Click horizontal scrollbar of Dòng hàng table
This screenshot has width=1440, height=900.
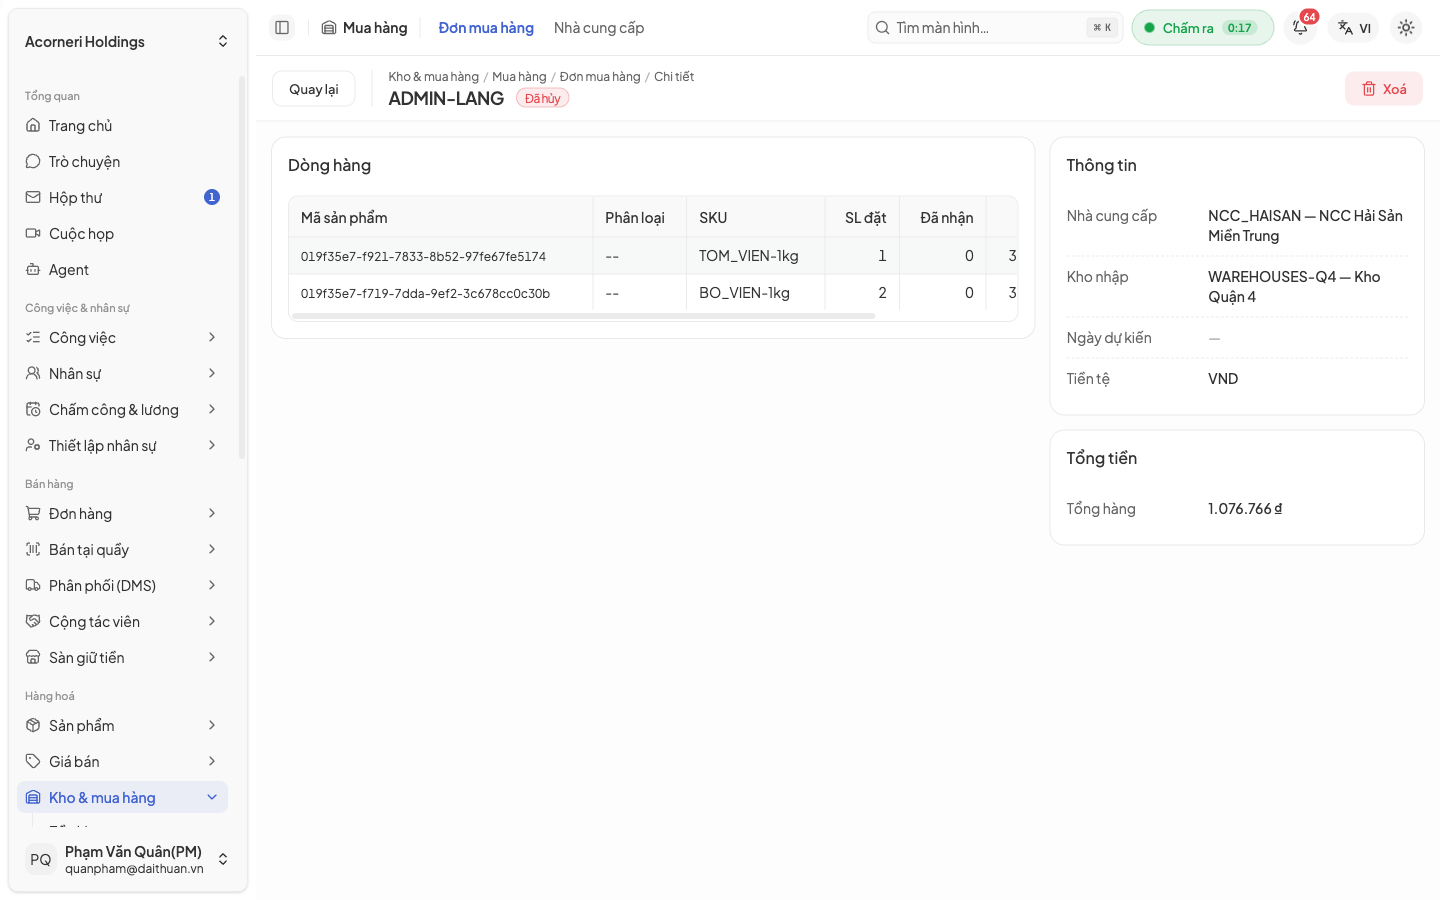click(x=583, y=316)
